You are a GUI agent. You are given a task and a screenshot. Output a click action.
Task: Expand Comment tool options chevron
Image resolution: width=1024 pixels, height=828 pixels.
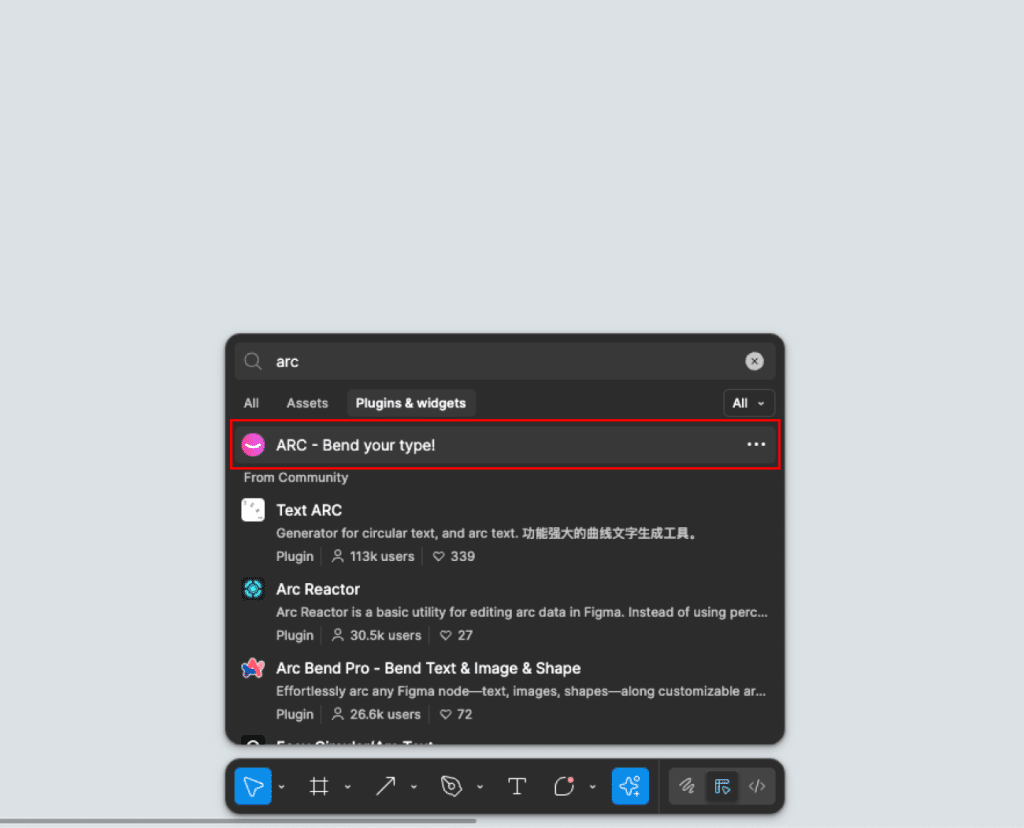pyautogui.click(x=592, y=787)
